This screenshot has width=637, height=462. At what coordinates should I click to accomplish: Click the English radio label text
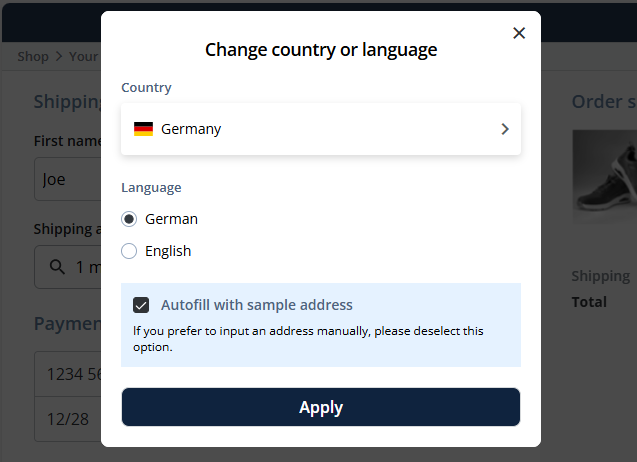click(x=168, y=251)
